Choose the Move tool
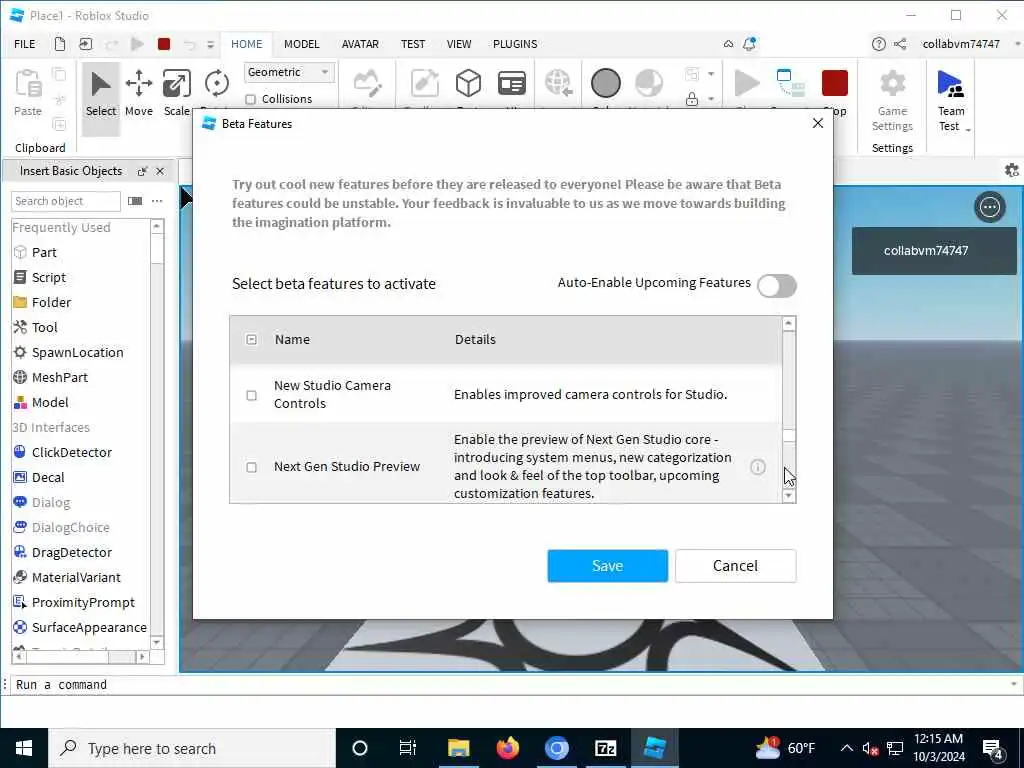The width and height of the screenshot is (1024, 768). coord(138,95)
